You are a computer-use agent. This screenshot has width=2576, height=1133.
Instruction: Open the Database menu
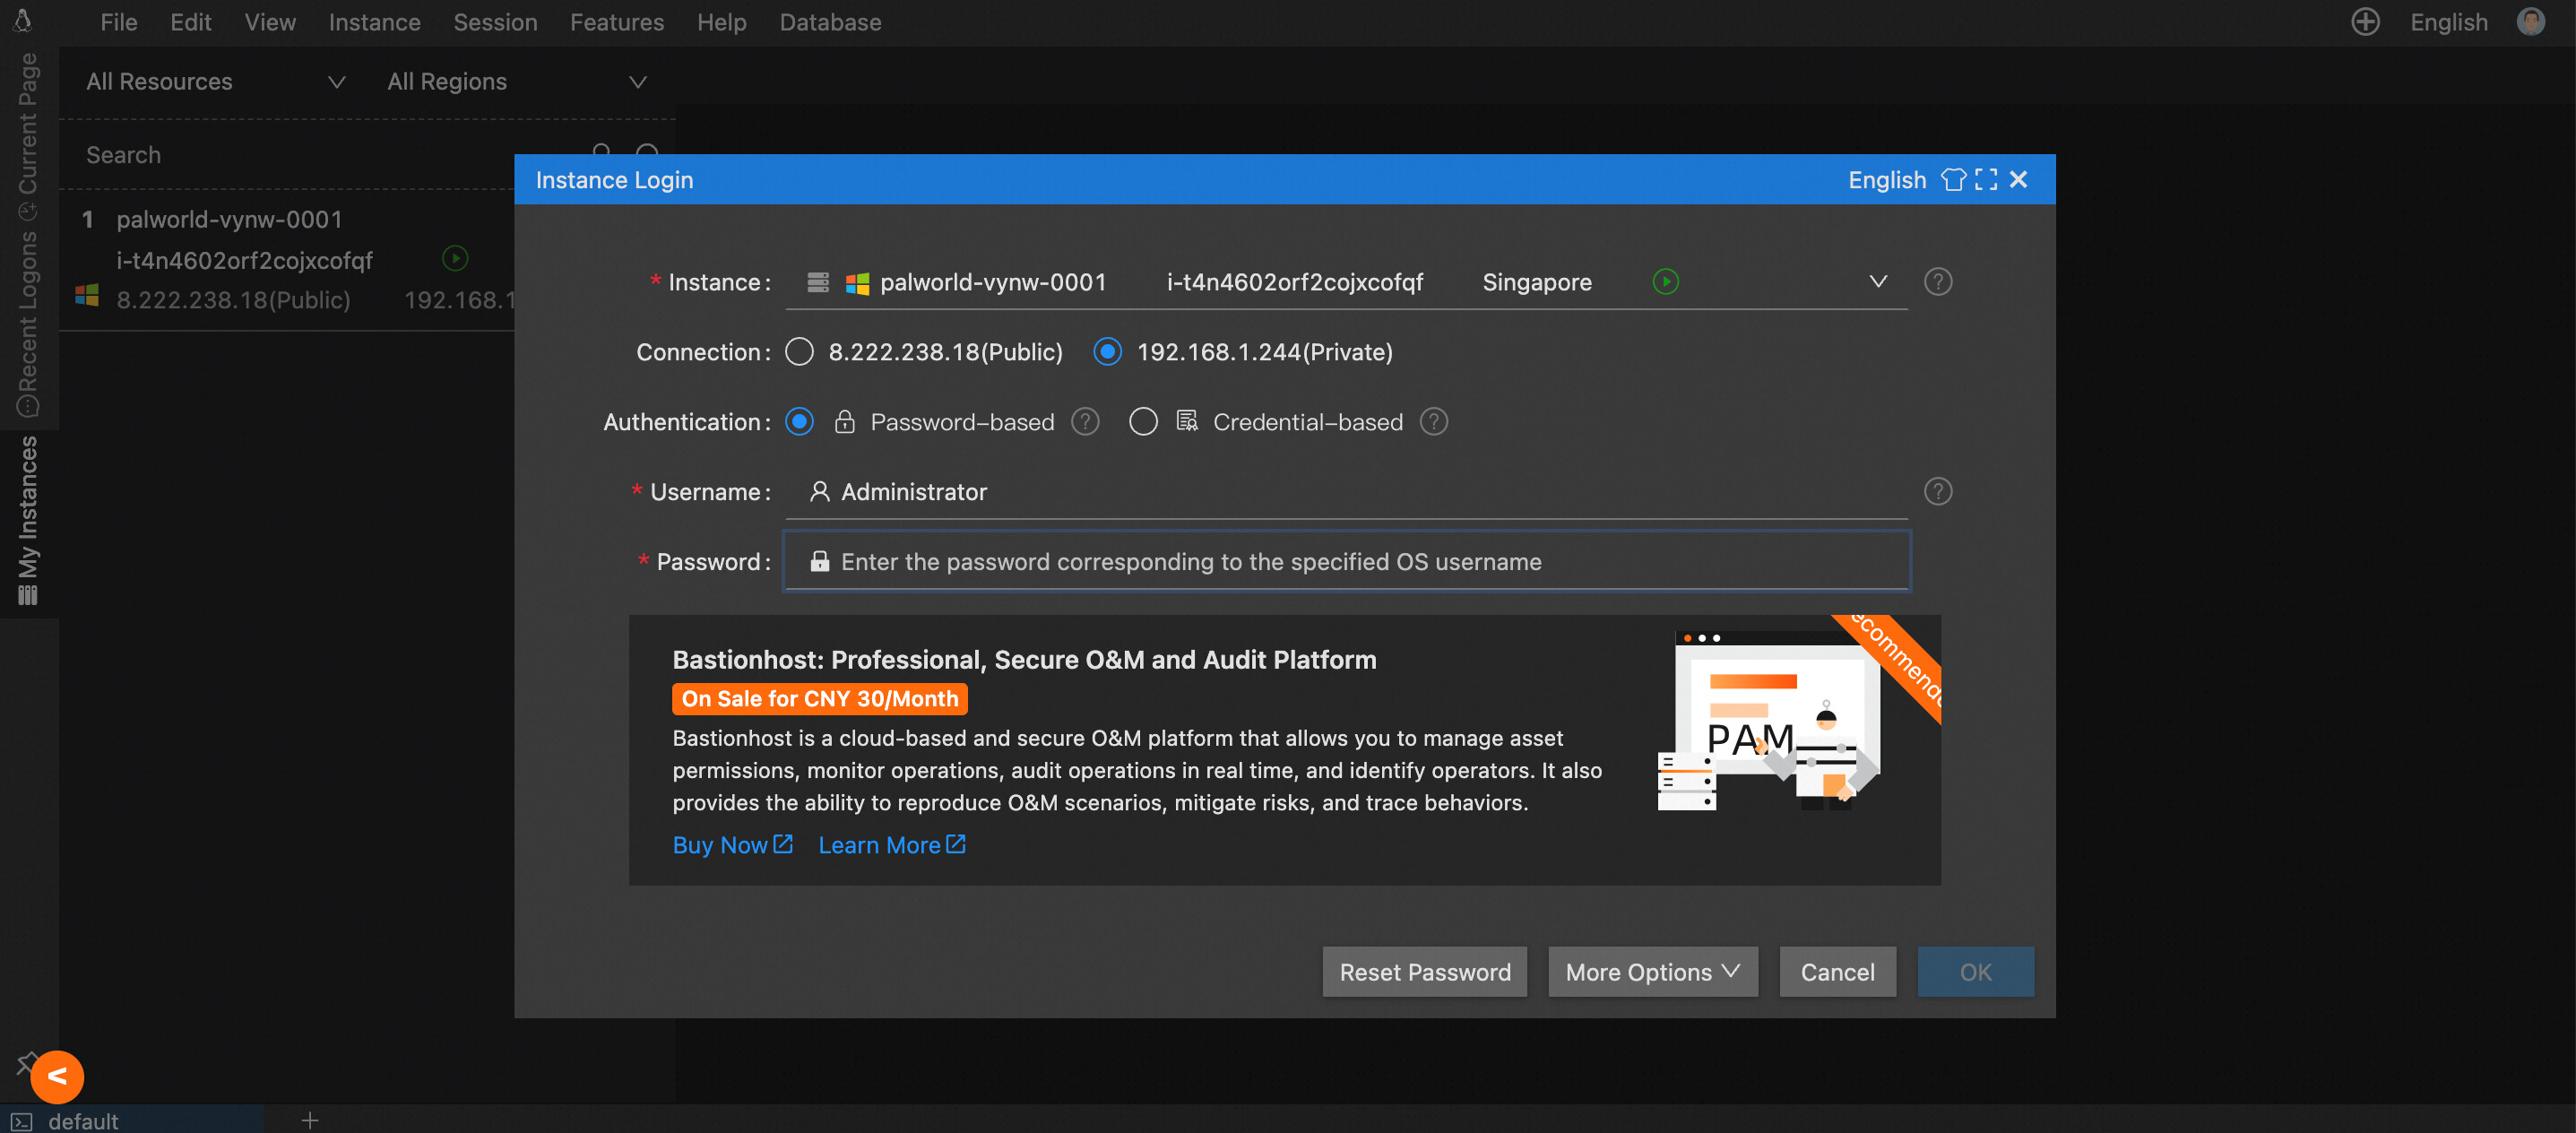click(830, 22)
